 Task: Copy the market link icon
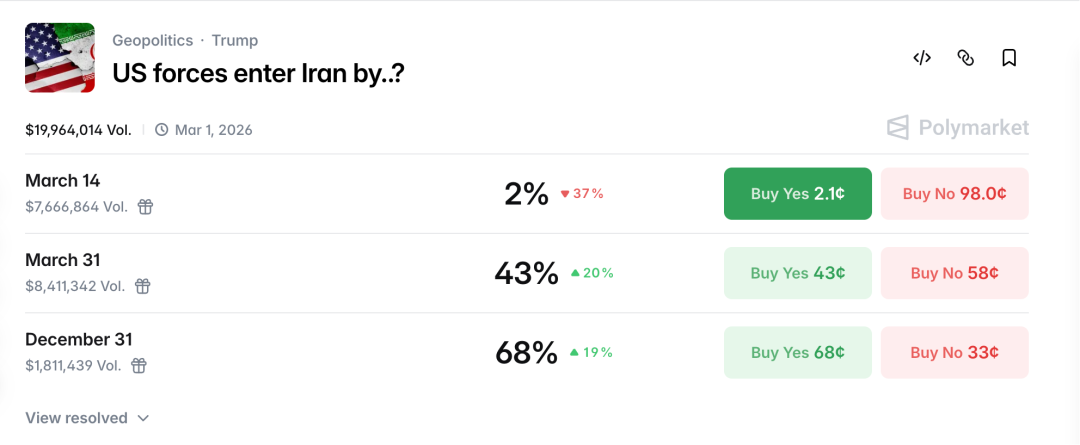coord(966,58)
